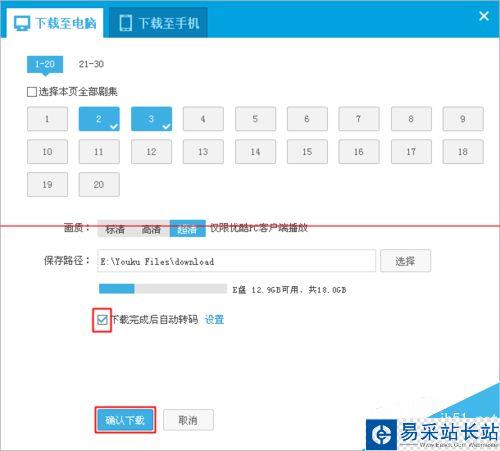500x451 pixels.
Task: Deselect episode 2
Action: coord(99,119)
